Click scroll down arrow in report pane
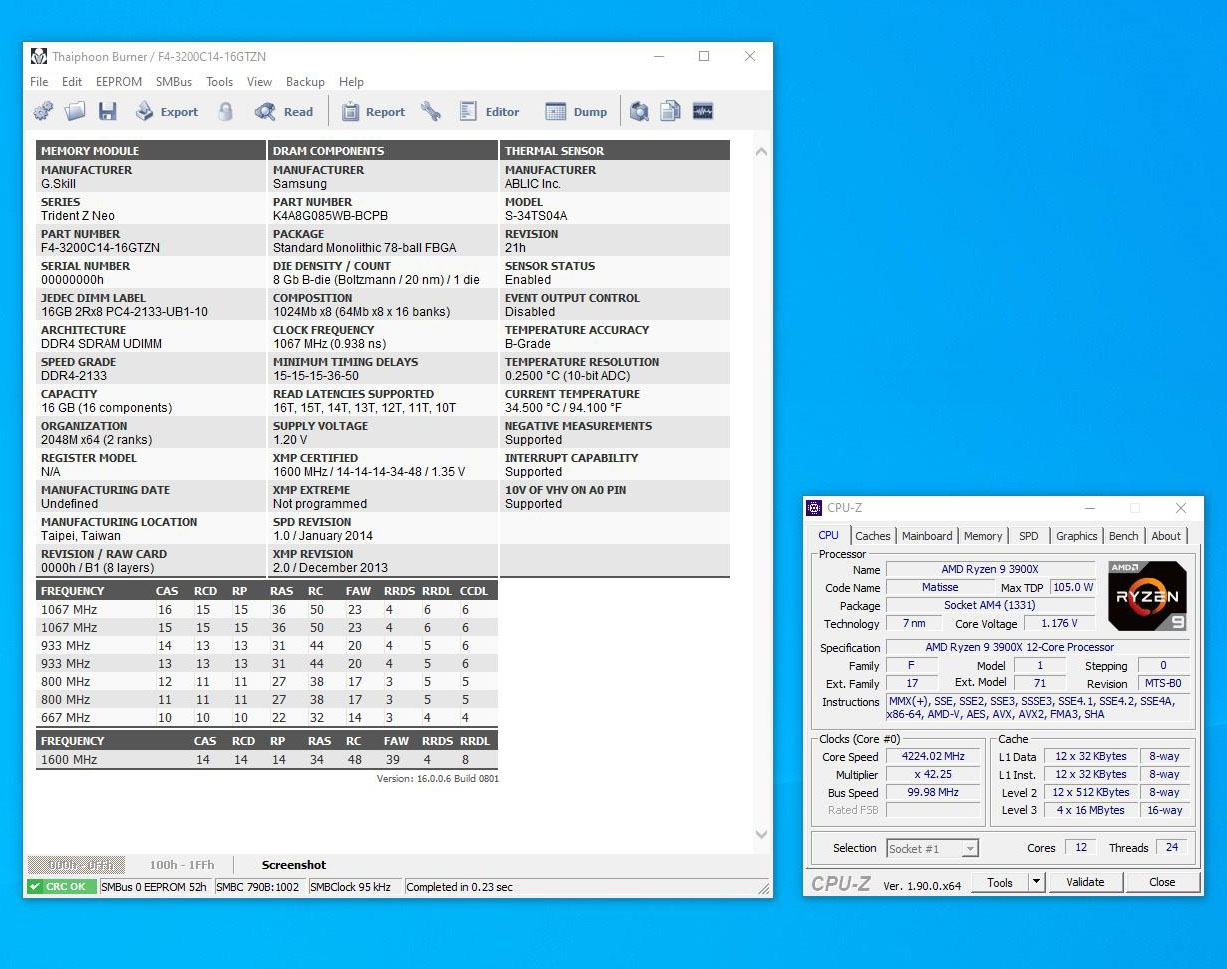The height and width of the screenshot is (969, 1227). pos(762,834)
